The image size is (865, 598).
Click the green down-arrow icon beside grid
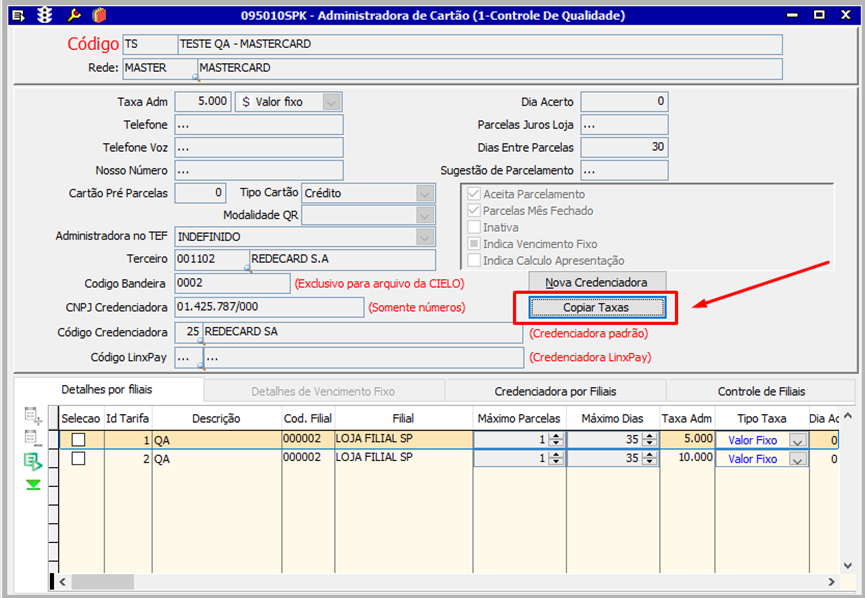[x=33, y=484]
